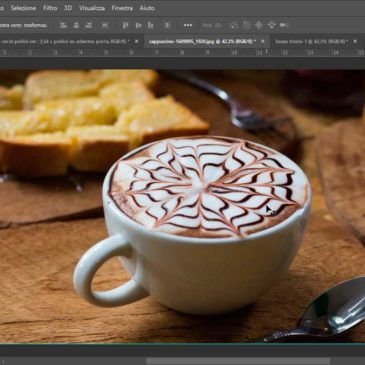This screenshot has height=365, width=365.
Task: Open the three-dots align options
Action: coord(188,25)
